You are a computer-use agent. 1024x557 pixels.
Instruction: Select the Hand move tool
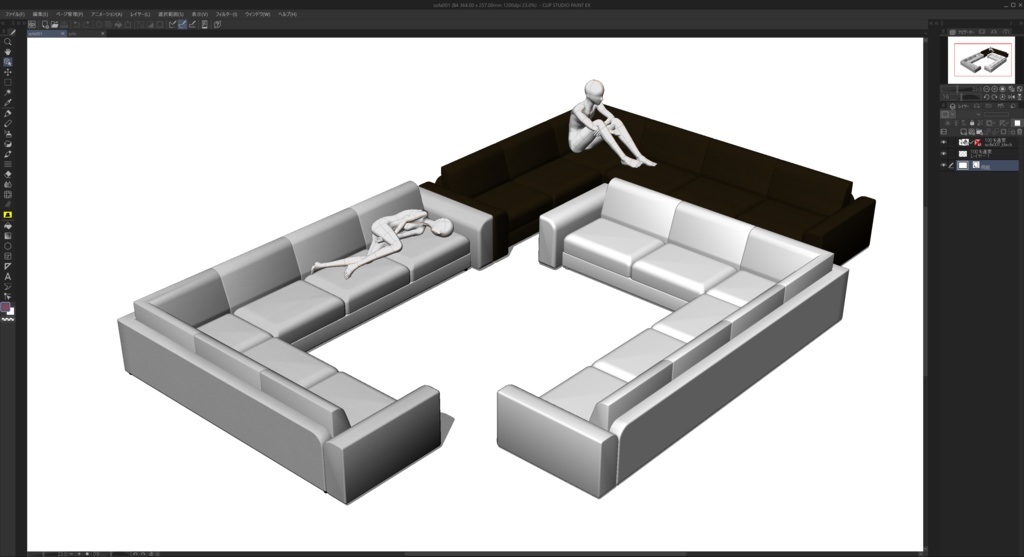point(8,52)
